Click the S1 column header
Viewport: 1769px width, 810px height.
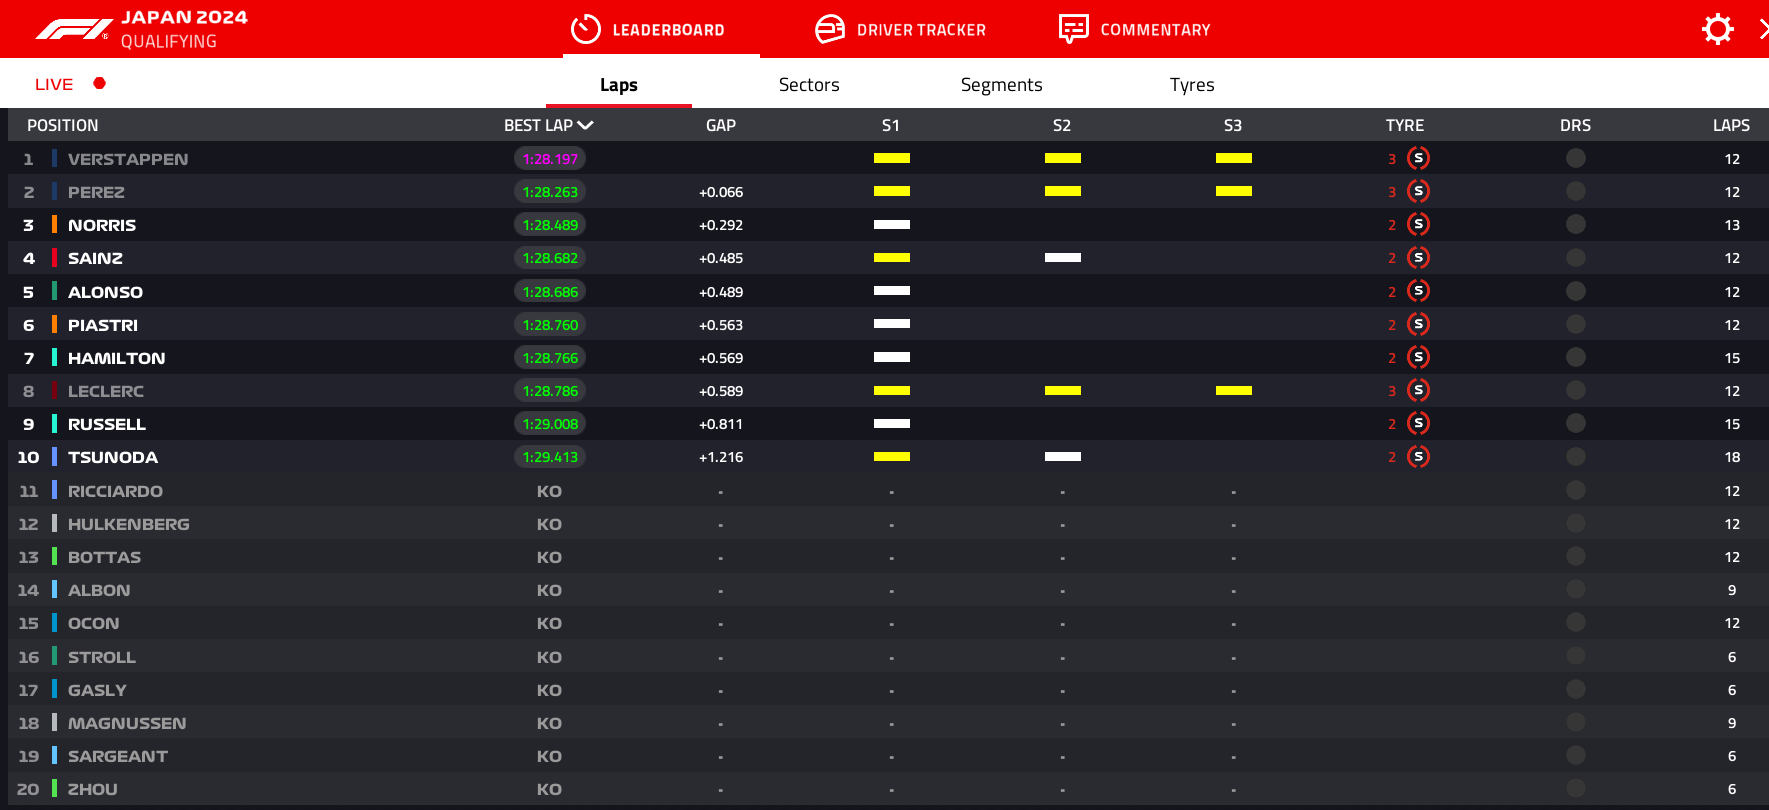pyautogui.click(x=891, y=125)
